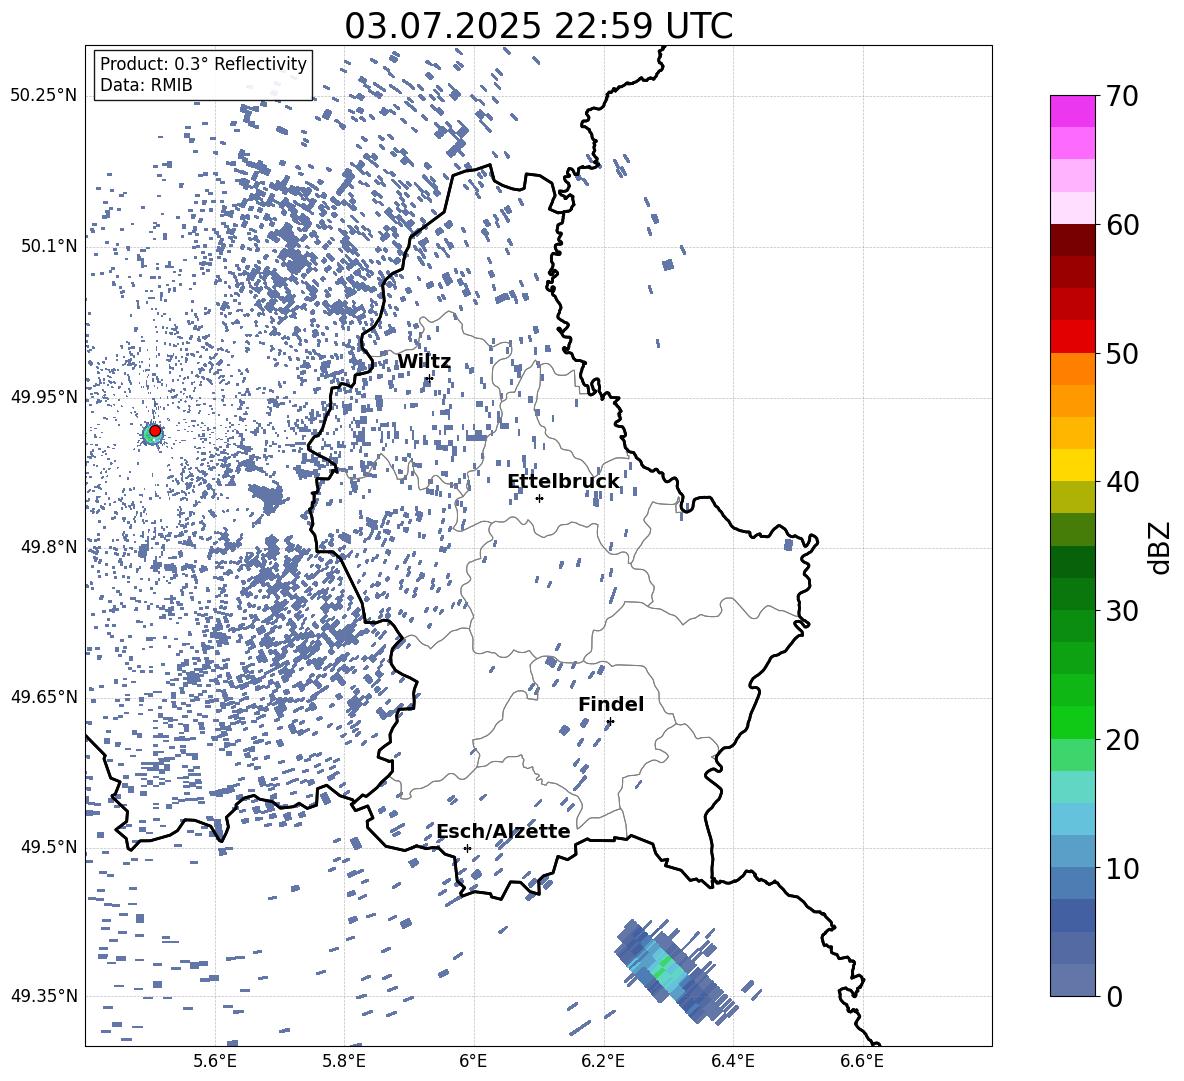Click the slate blue bottom colorbar segment
1184x1081 pixels.
point(1072,980)
